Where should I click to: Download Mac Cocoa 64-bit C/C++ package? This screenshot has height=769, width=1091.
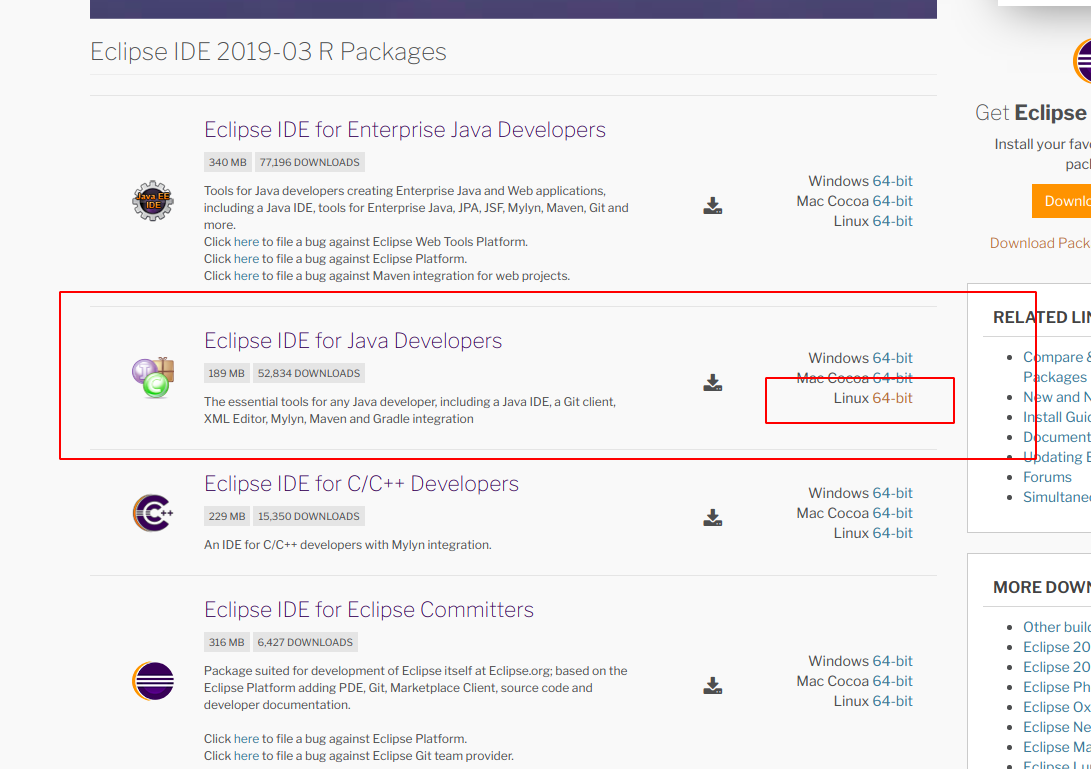892,513
